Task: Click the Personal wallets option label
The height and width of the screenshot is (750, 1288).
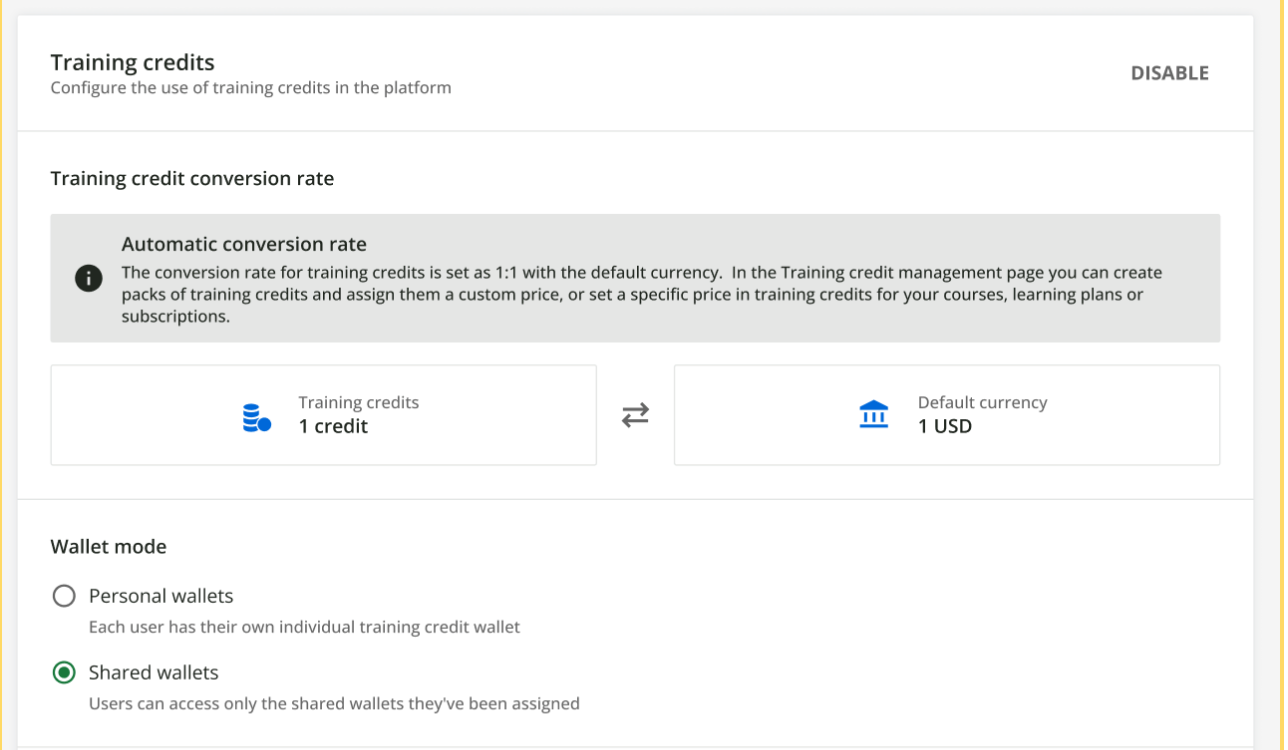Action: [x=161, y=596]
